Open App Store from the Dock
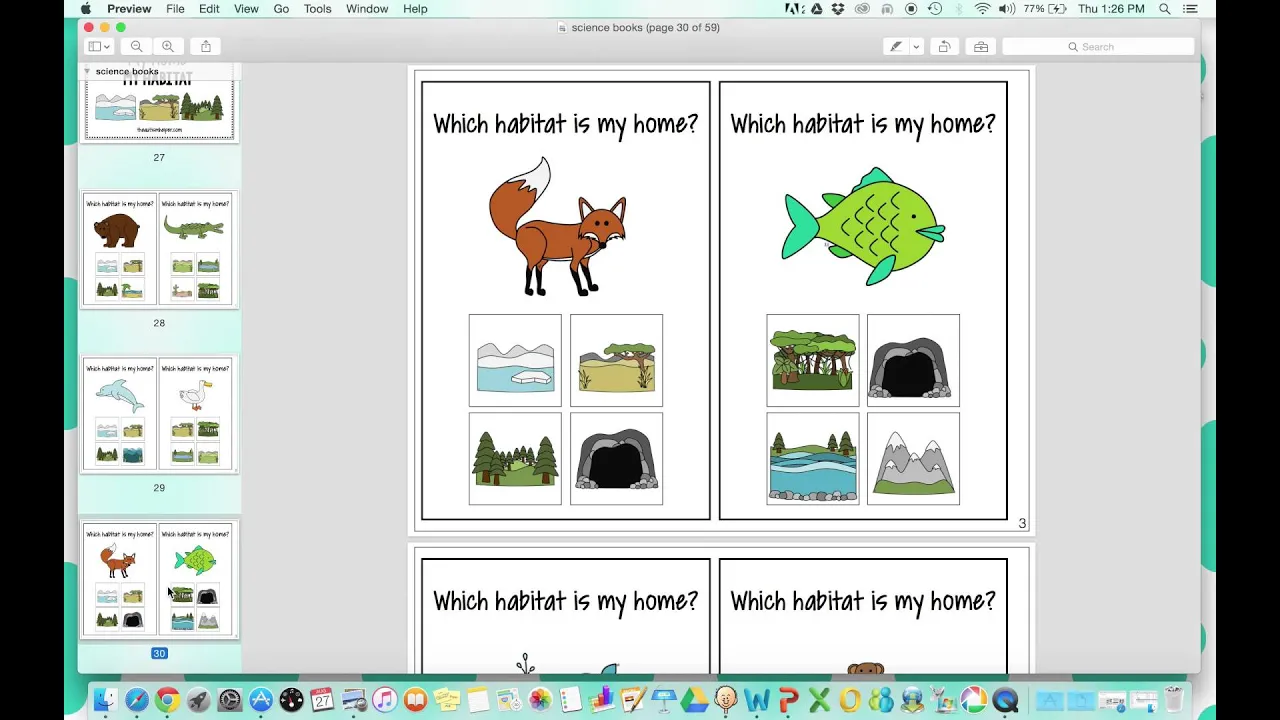1280x720 pixels. pos(261,700)
